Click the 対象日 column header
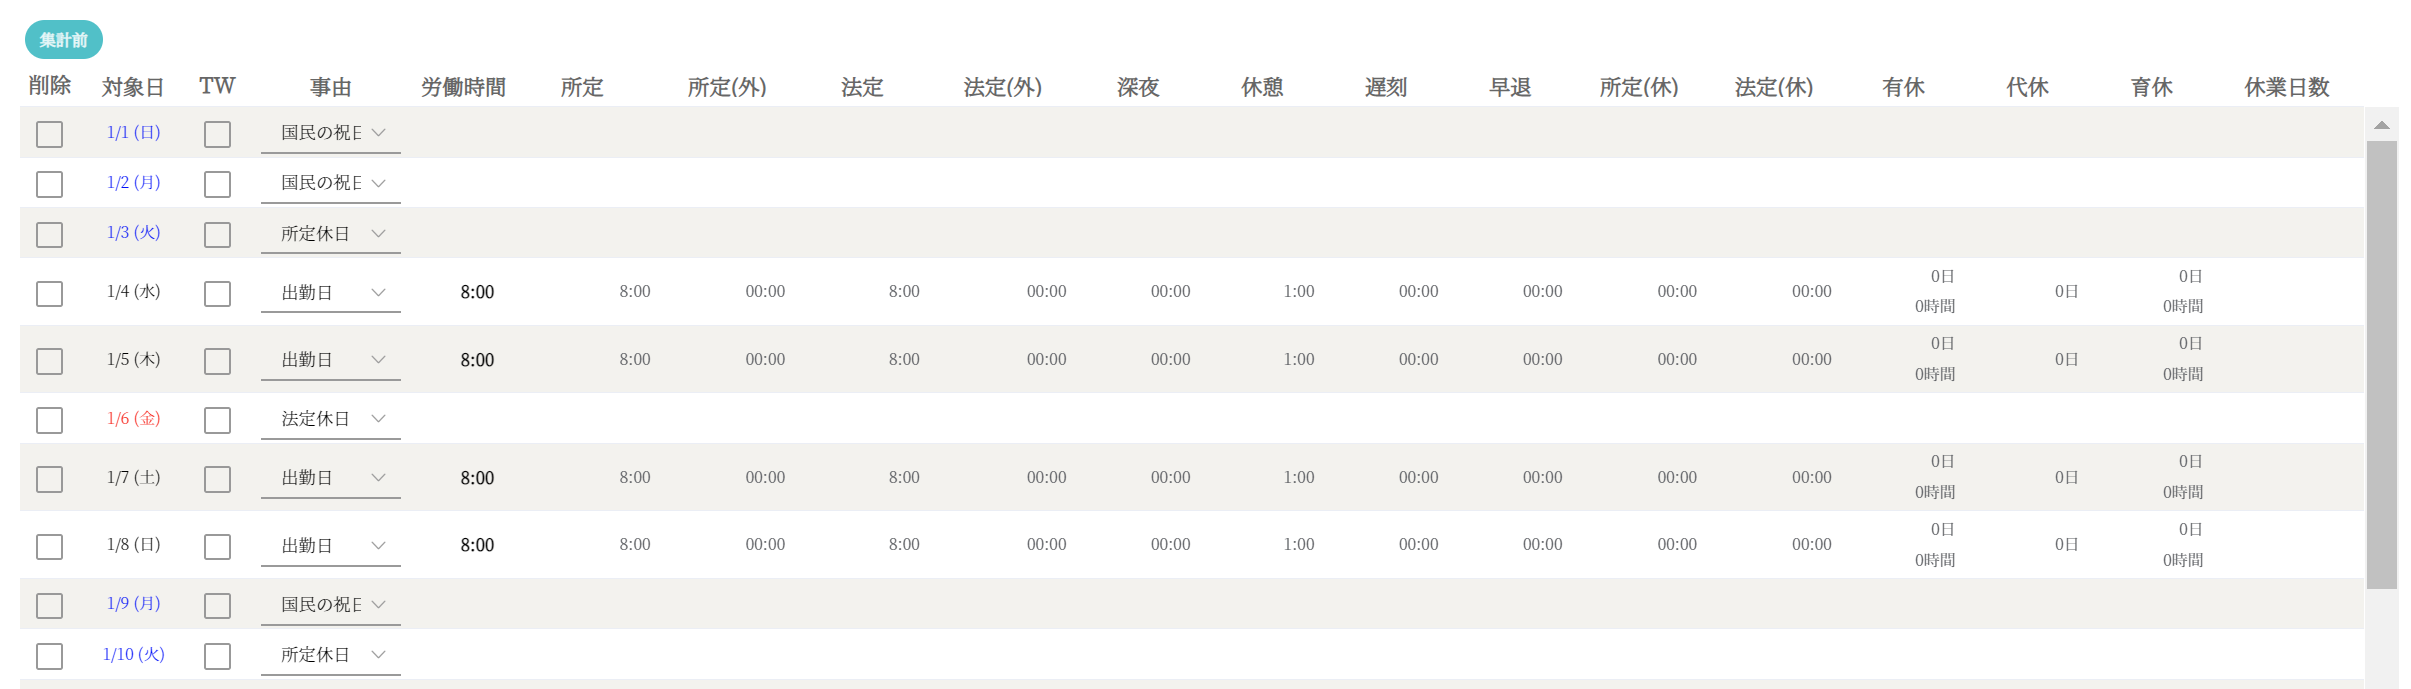 132,88
